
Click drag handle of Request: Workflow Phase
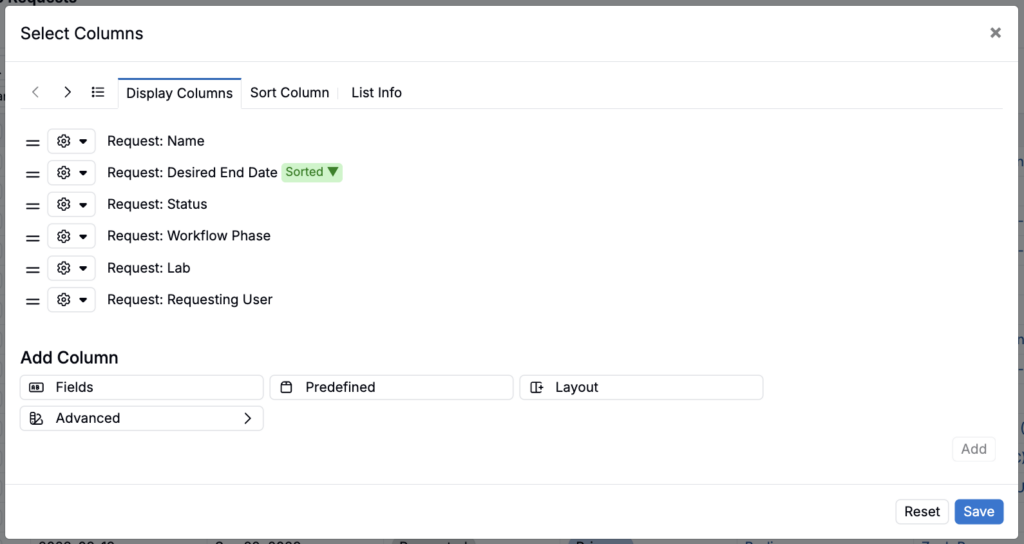(33, 238)
